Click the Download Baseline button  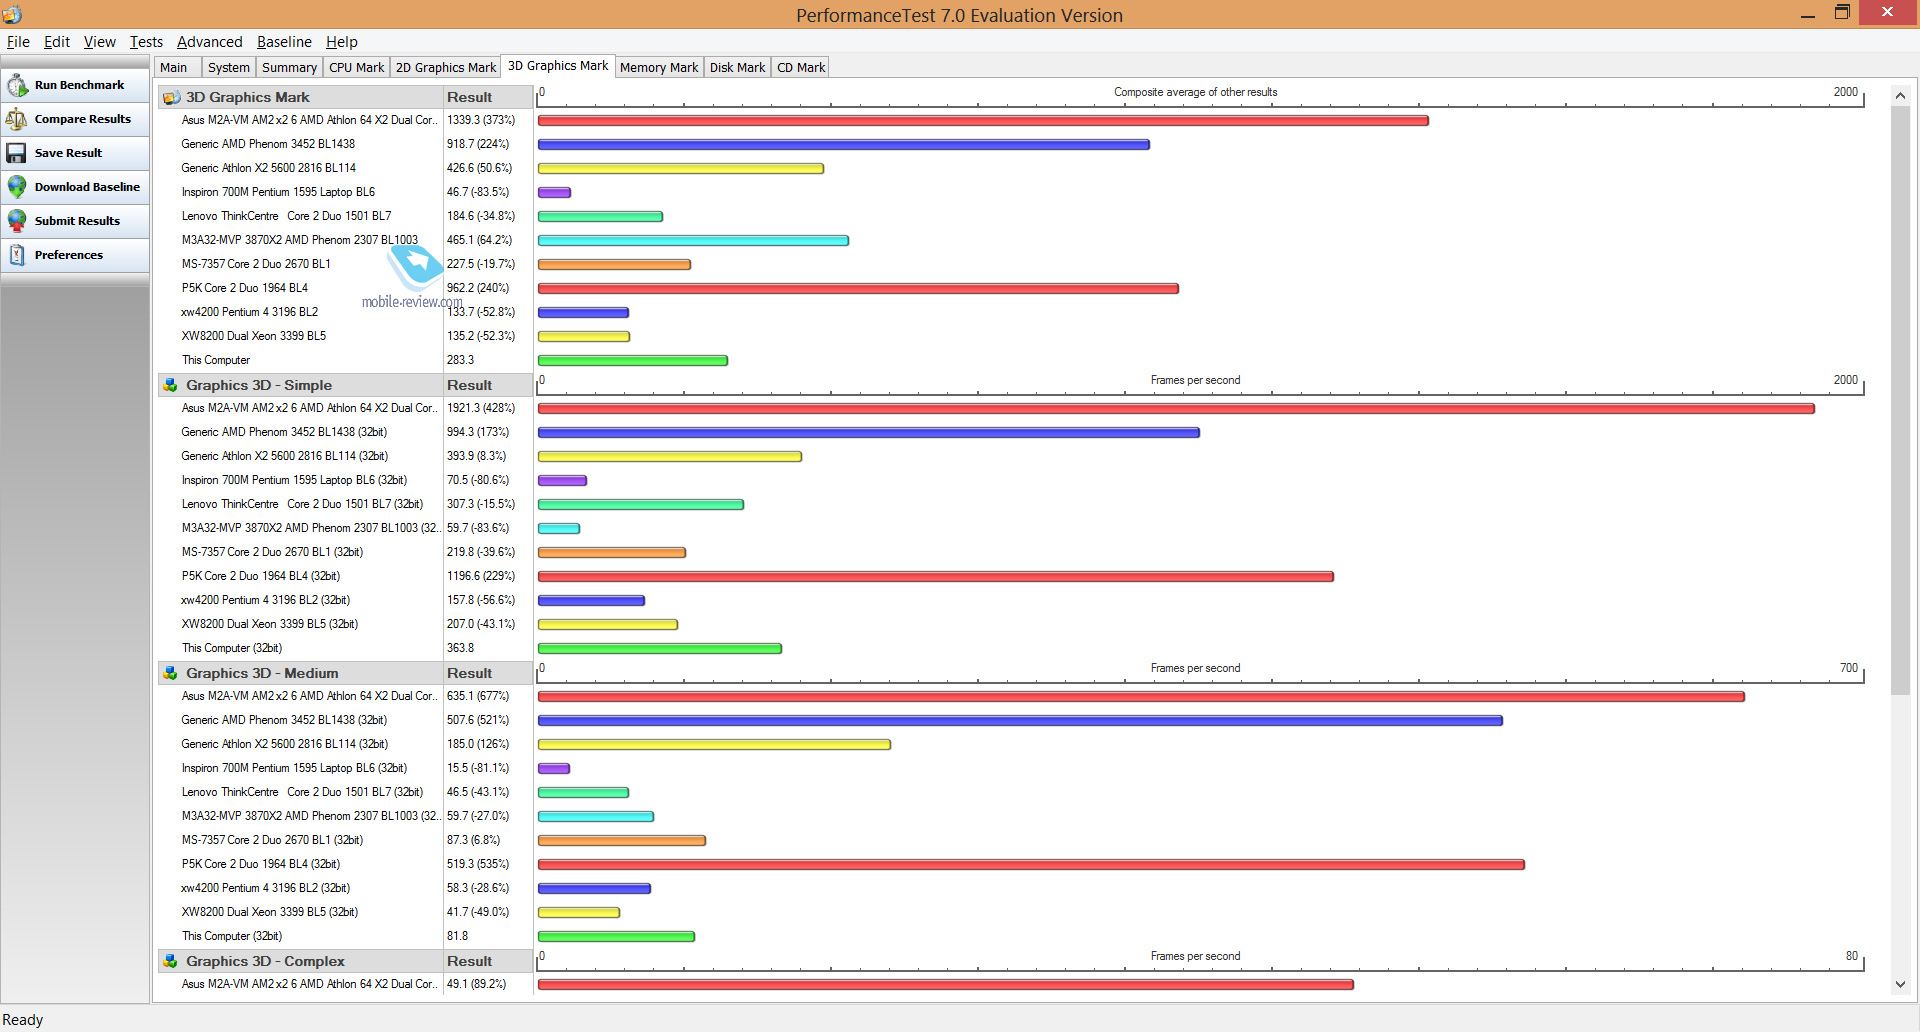click(x=75, y=187)
